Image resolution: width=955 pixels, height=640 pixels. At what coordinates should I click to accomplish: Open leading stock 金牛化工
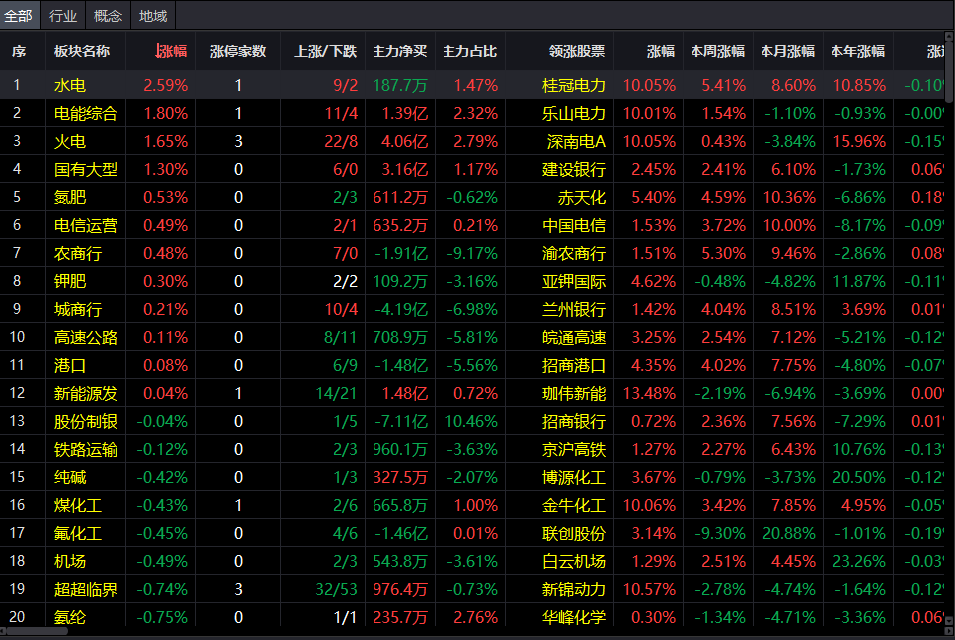click(x=574, y=505)
